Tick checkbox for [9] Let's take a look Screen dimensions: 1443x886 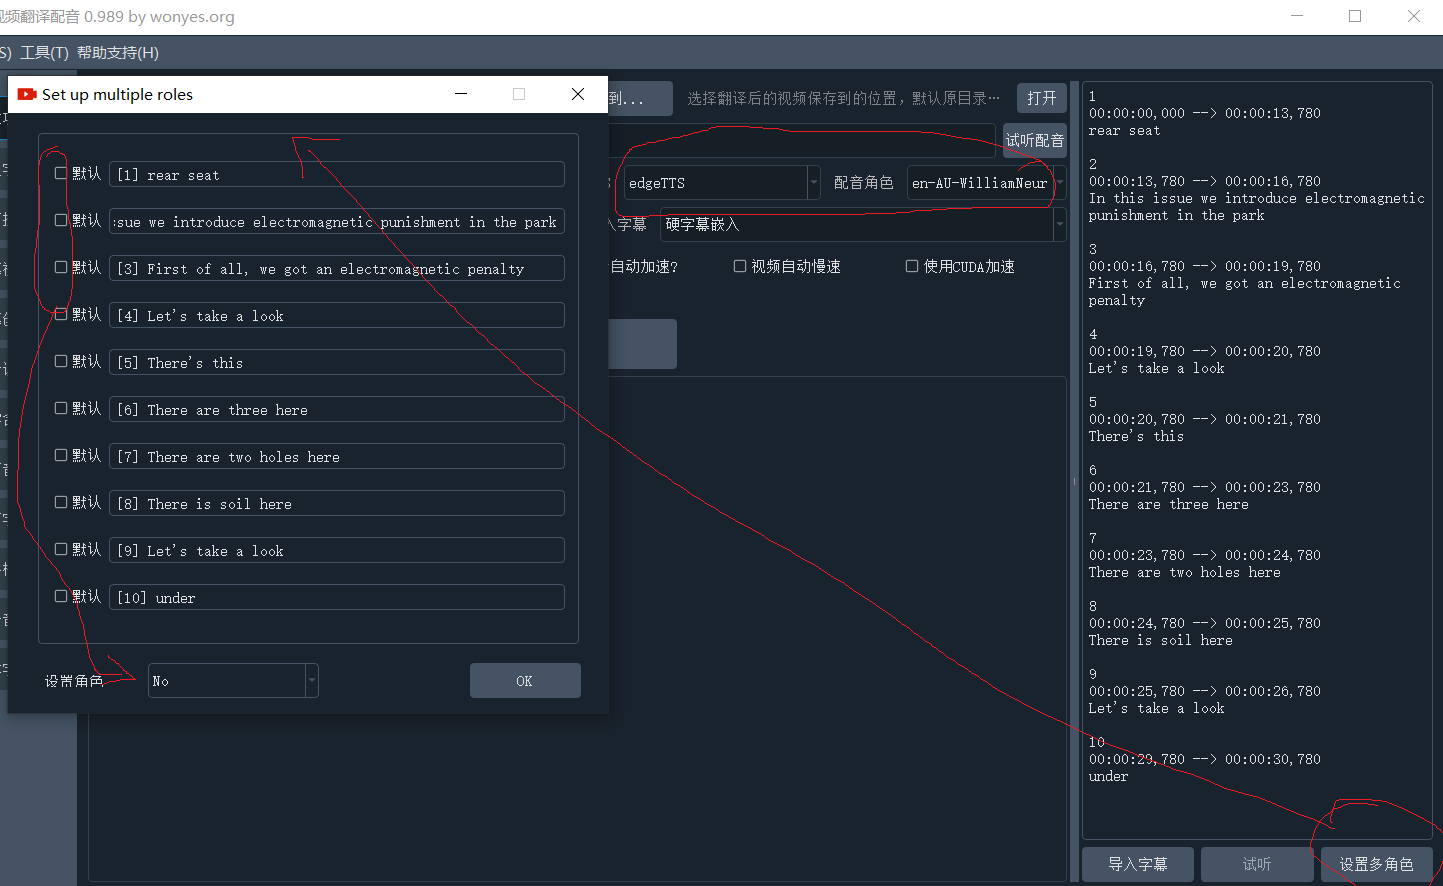(x=61, y=549)
